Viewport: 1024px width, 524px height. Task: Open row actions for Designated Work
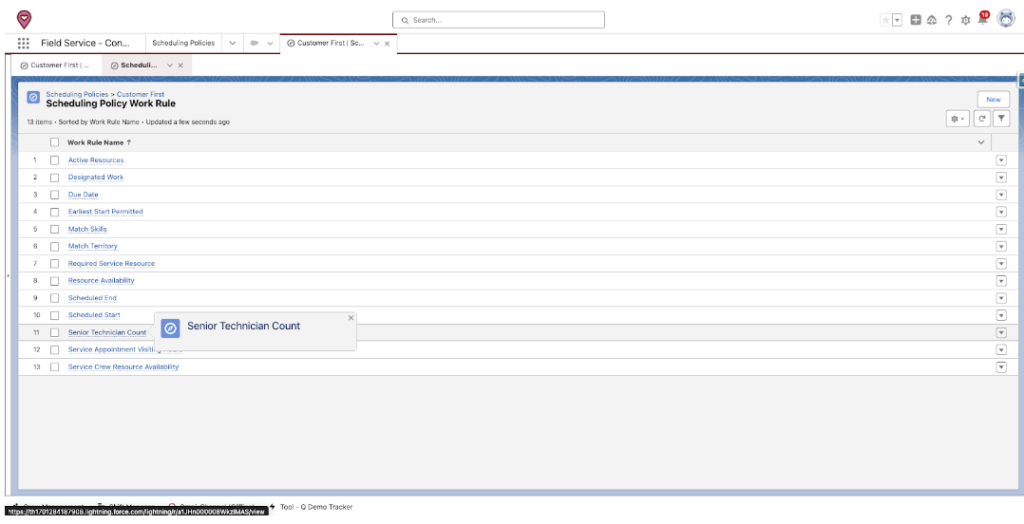click(x=1000, y=177)
